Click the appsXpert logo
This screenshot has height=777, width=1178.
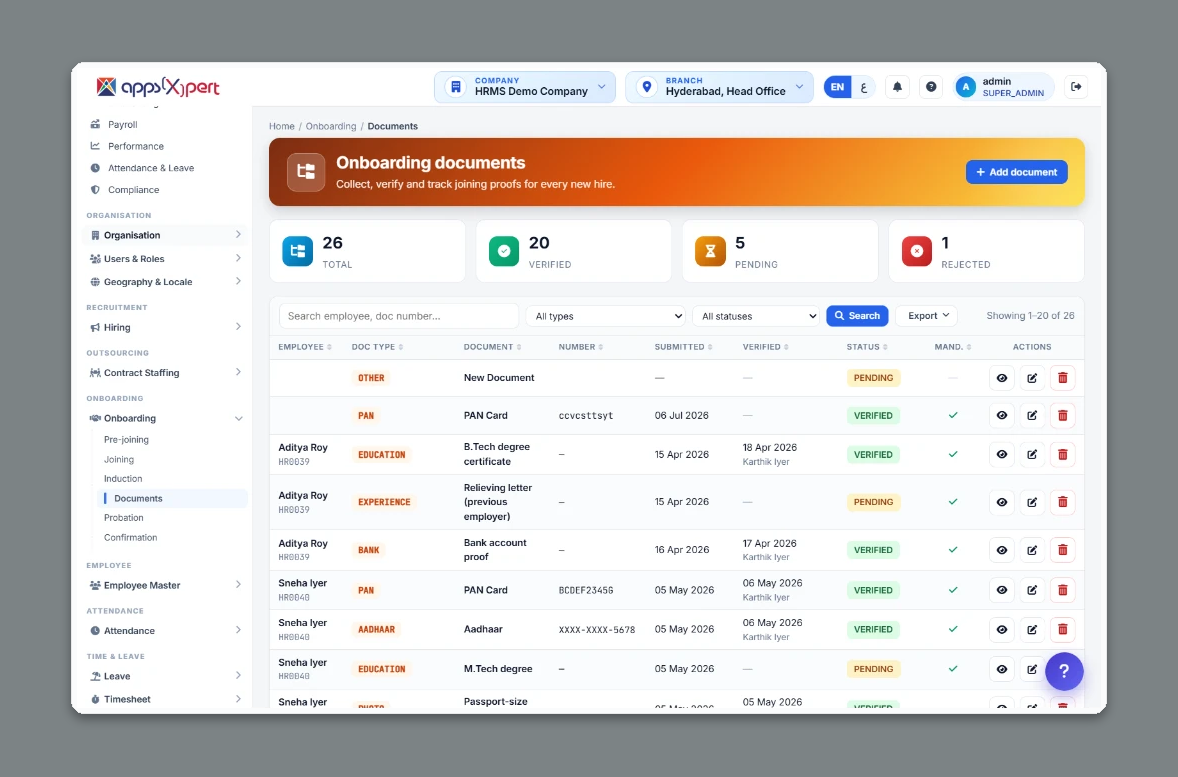(x=158, y=87)
